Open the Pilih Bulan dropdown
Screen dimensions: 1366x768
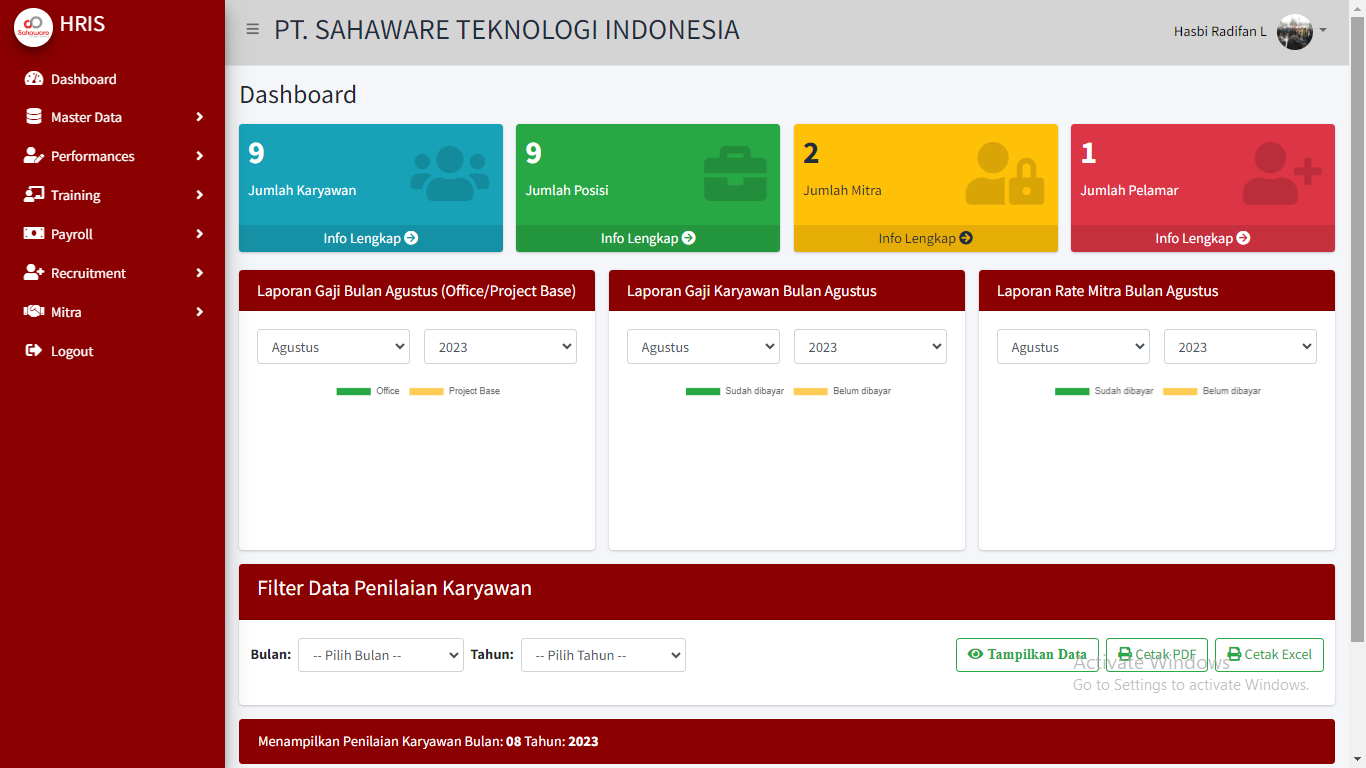coord(380,655)
